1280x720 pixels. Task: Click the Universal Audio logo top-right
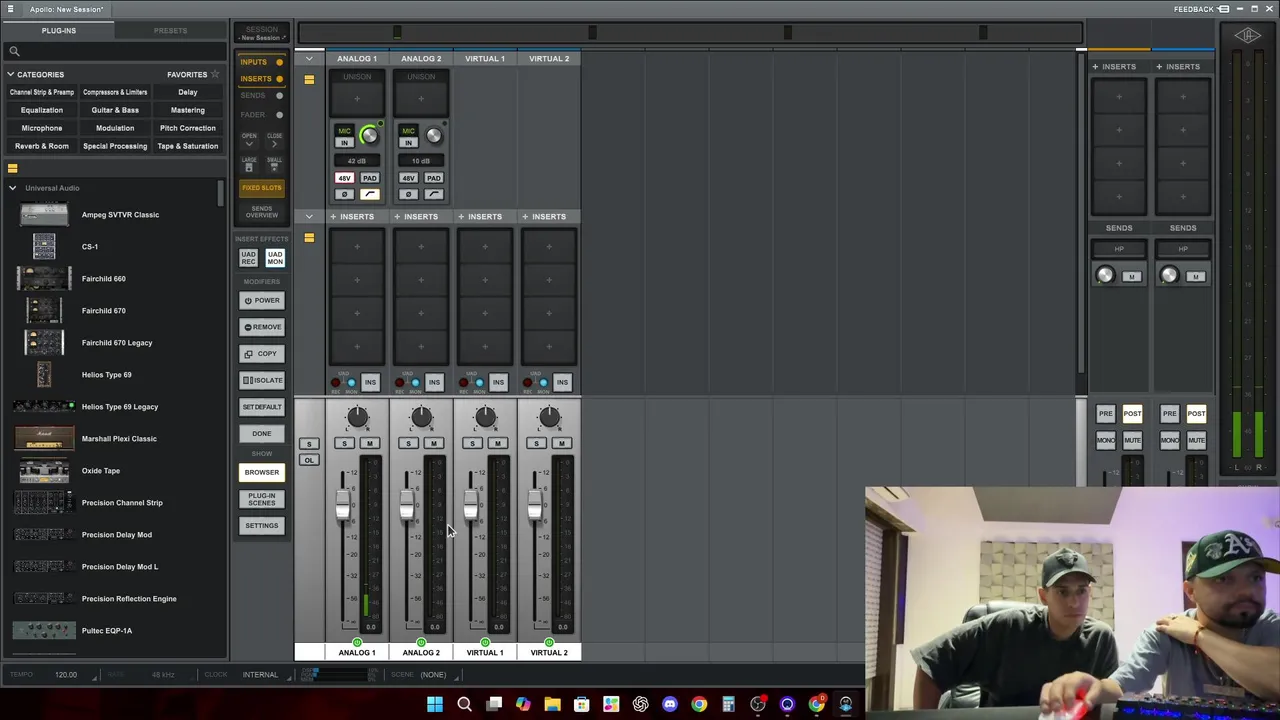[1247, 36]
